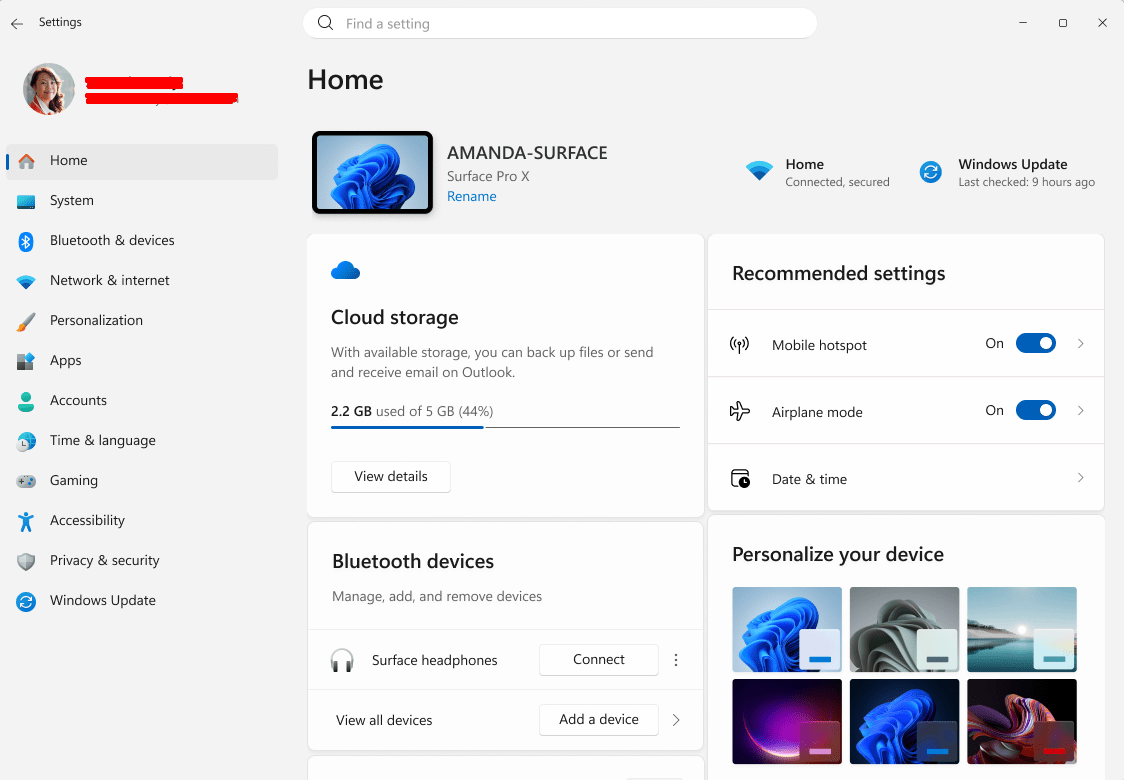Turn off the Airplane mode toggle
The height and width of the screenshot is (780, 1124).
pyautogui.click(x=1036, y=410)
